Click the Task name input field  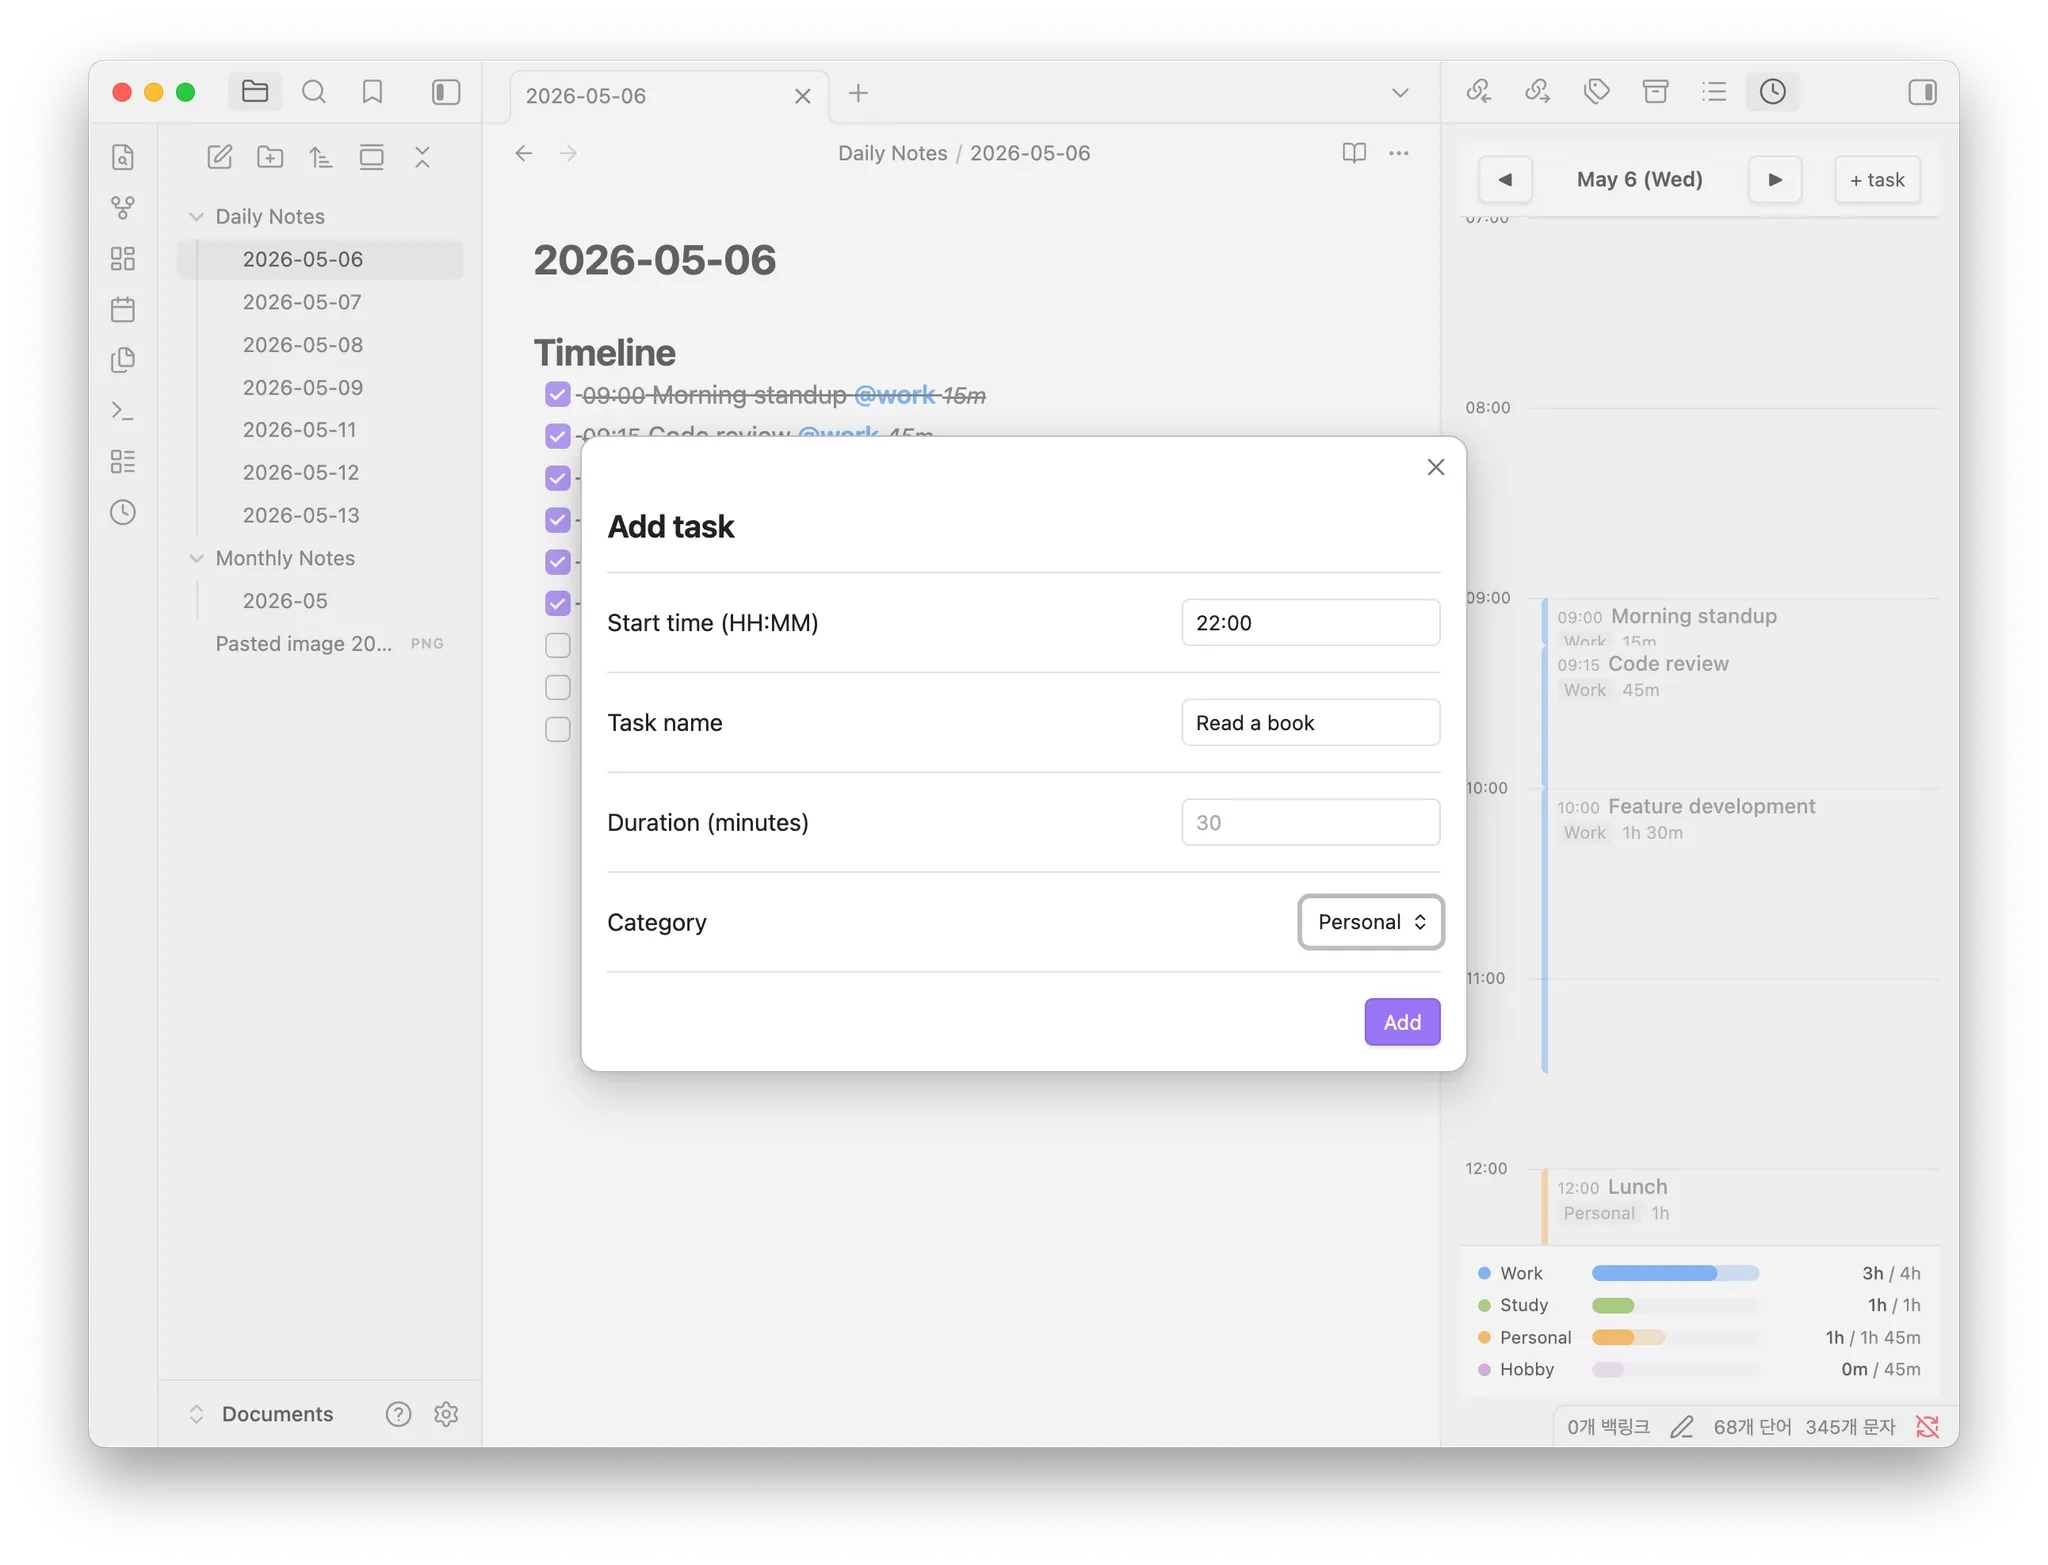(1310, 723)
